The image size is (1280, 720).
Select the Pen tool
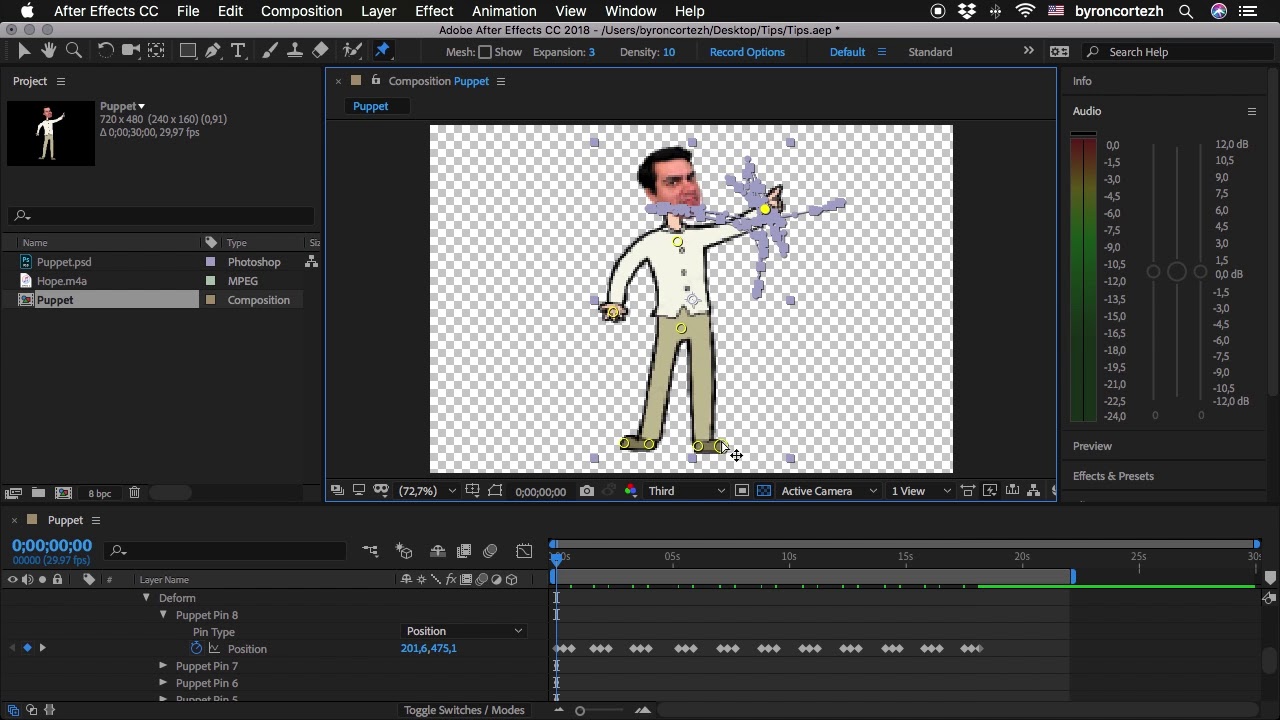click(x=213, y=51)
